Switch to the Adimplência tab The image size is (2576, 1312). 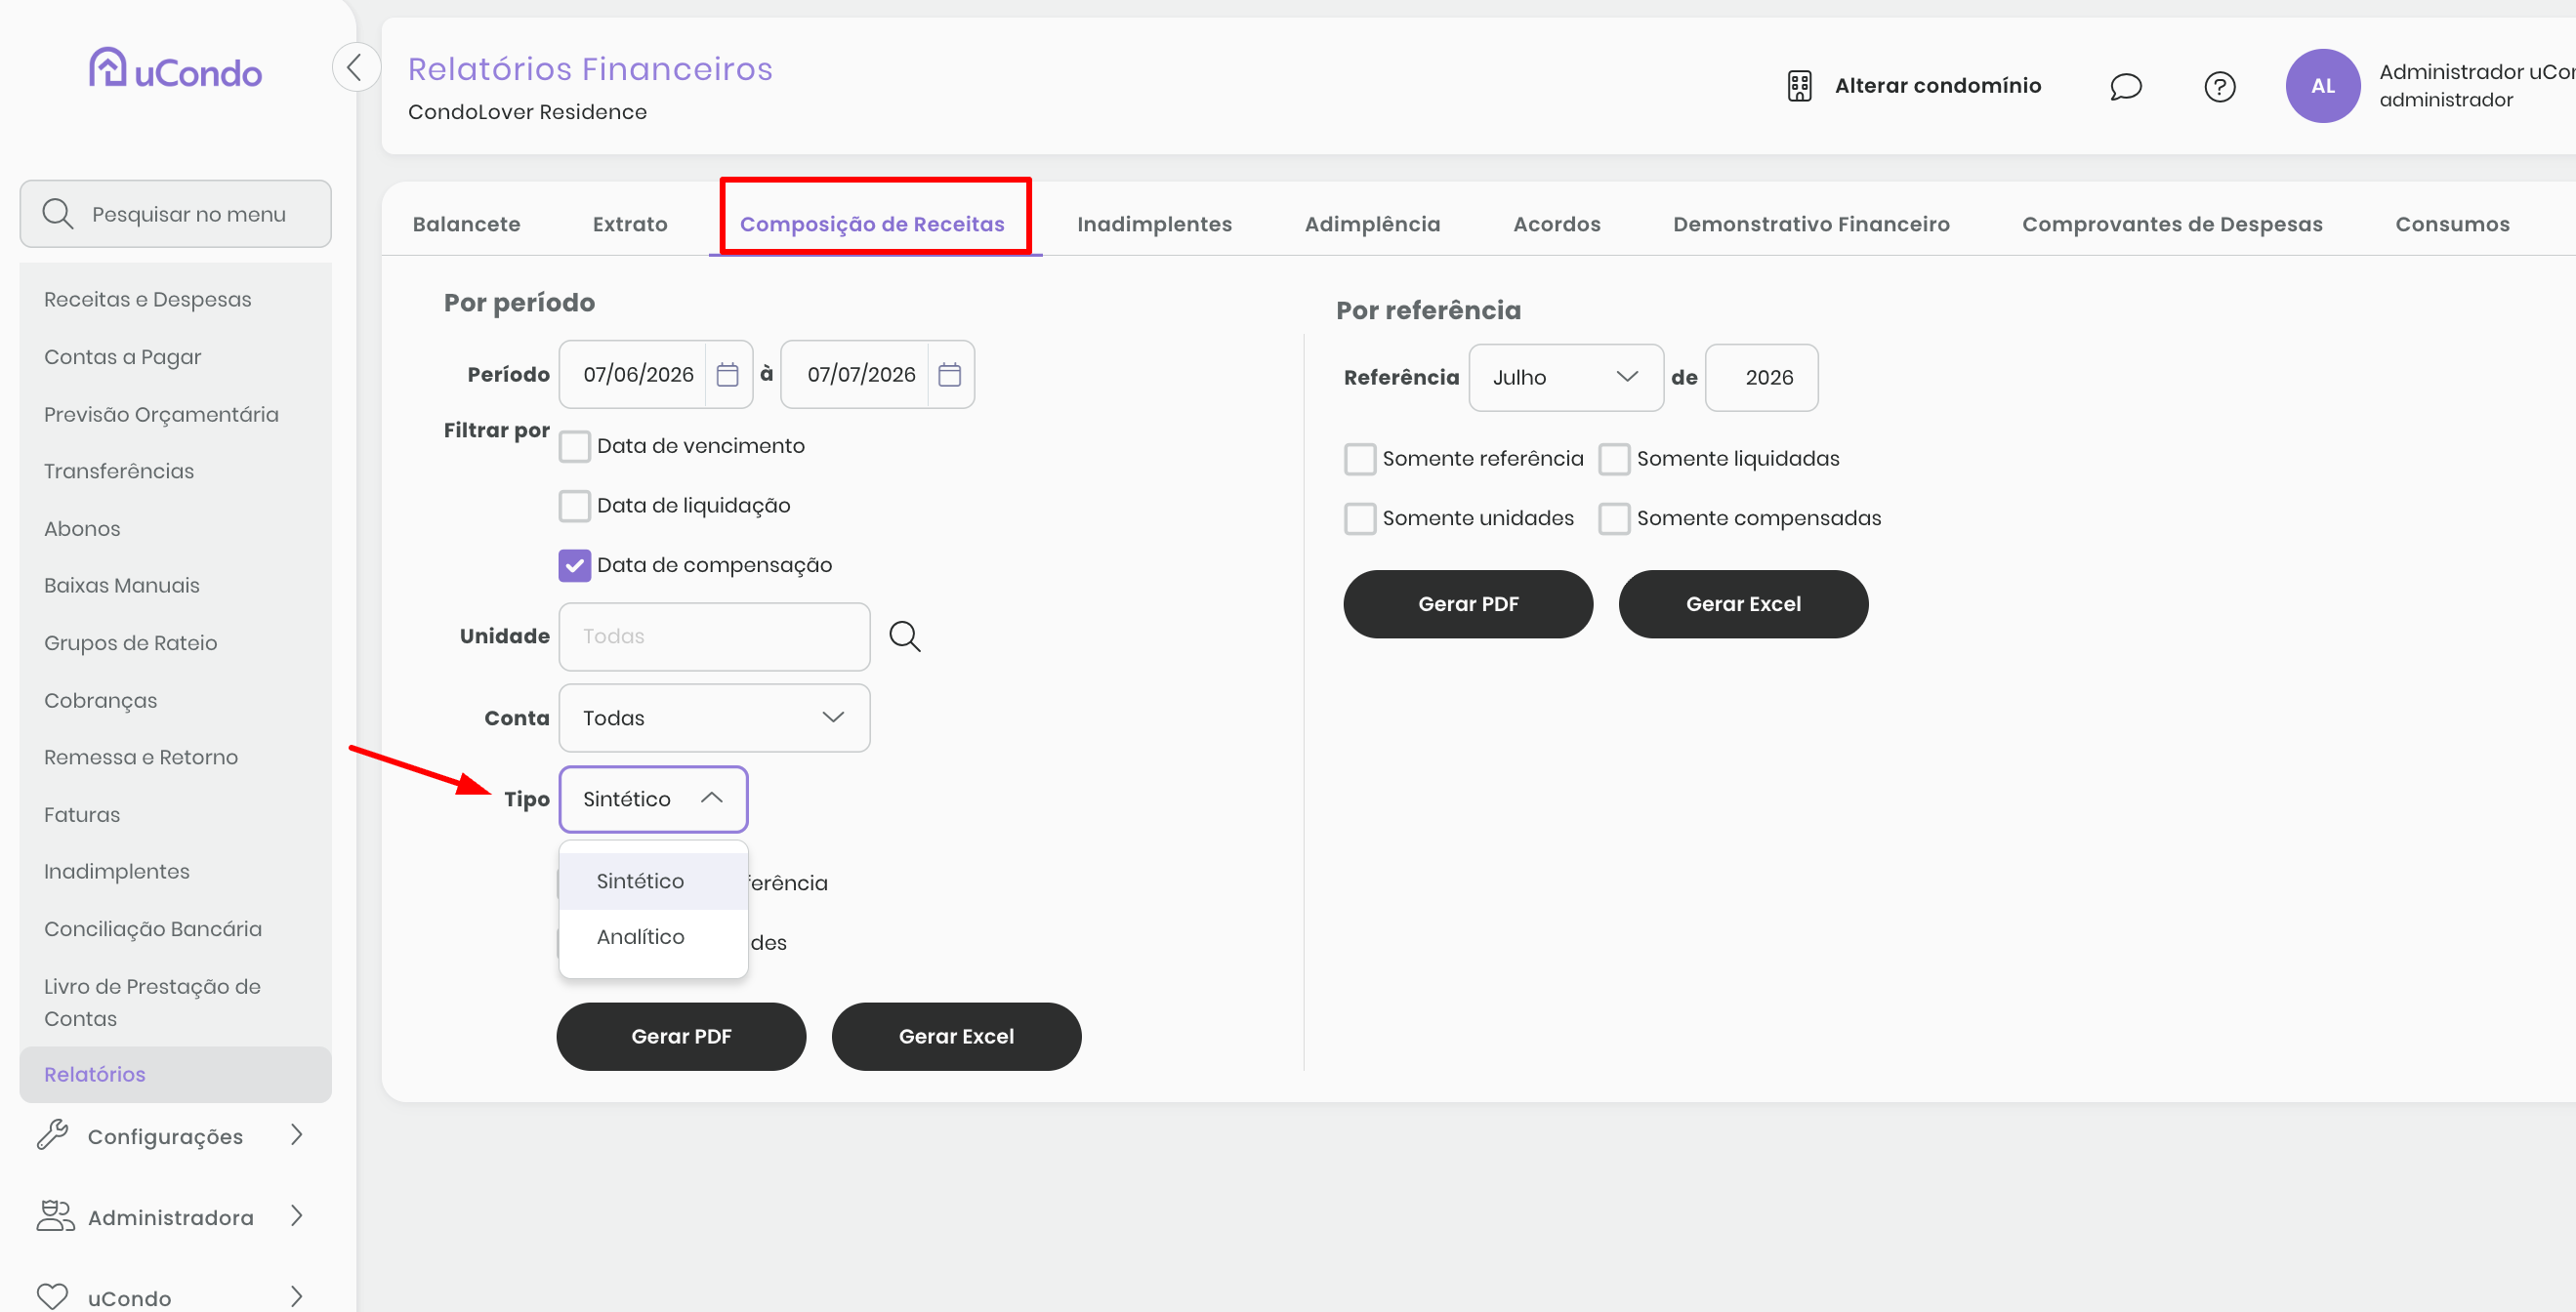click(x=1371, y=224)
